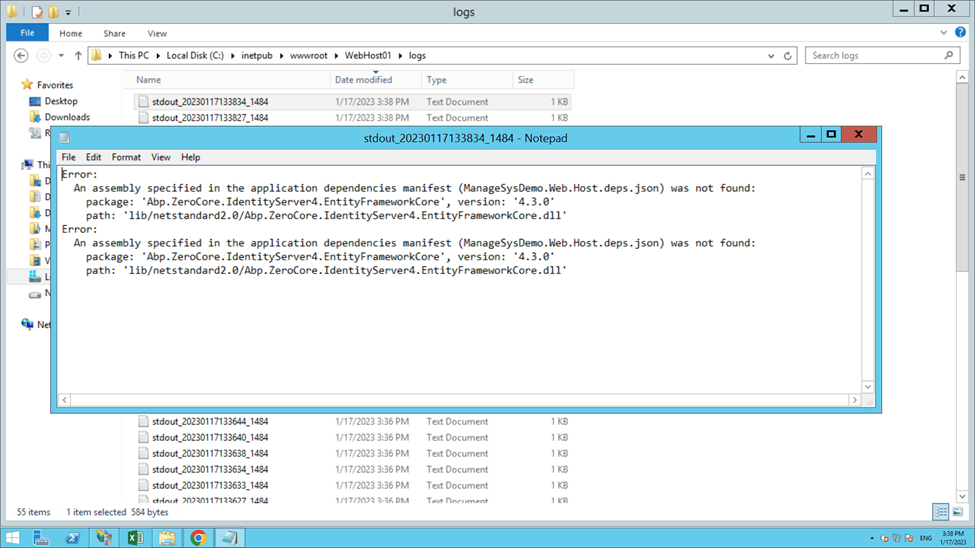Open IIS Manager taskbar icon
The width and height of the screenshot is (975, 548).
(104, 537)
